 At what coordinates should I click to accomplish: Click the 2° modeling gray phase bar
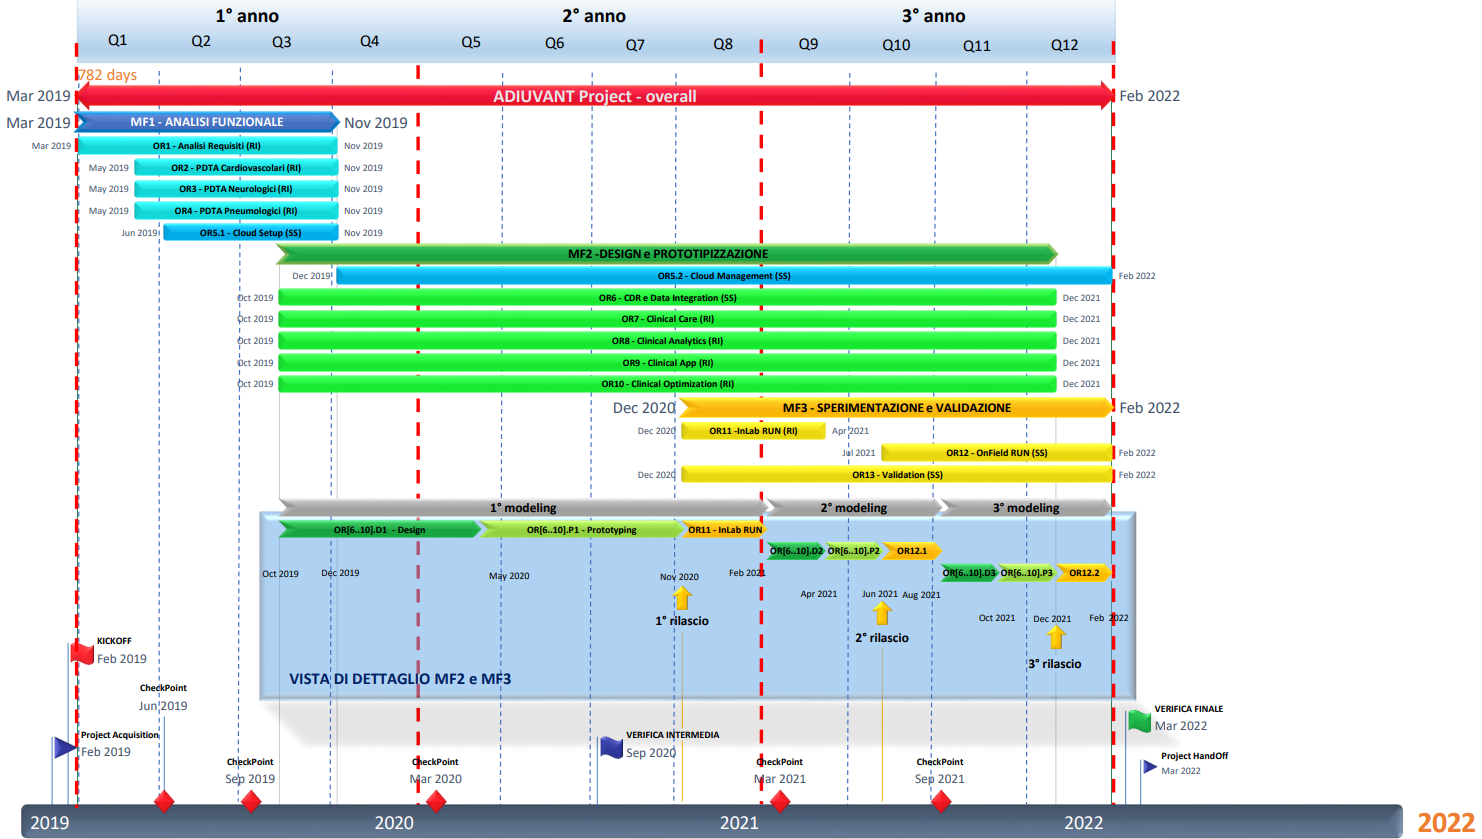[853, 508]
